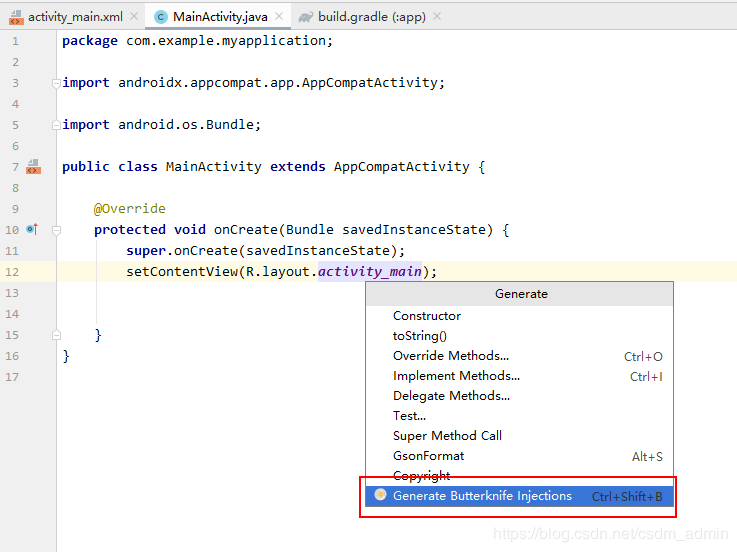This screenshot has width=737, height=552.
Task: Select Delegate Methods... in Generate menu
Action: (519, 396)
